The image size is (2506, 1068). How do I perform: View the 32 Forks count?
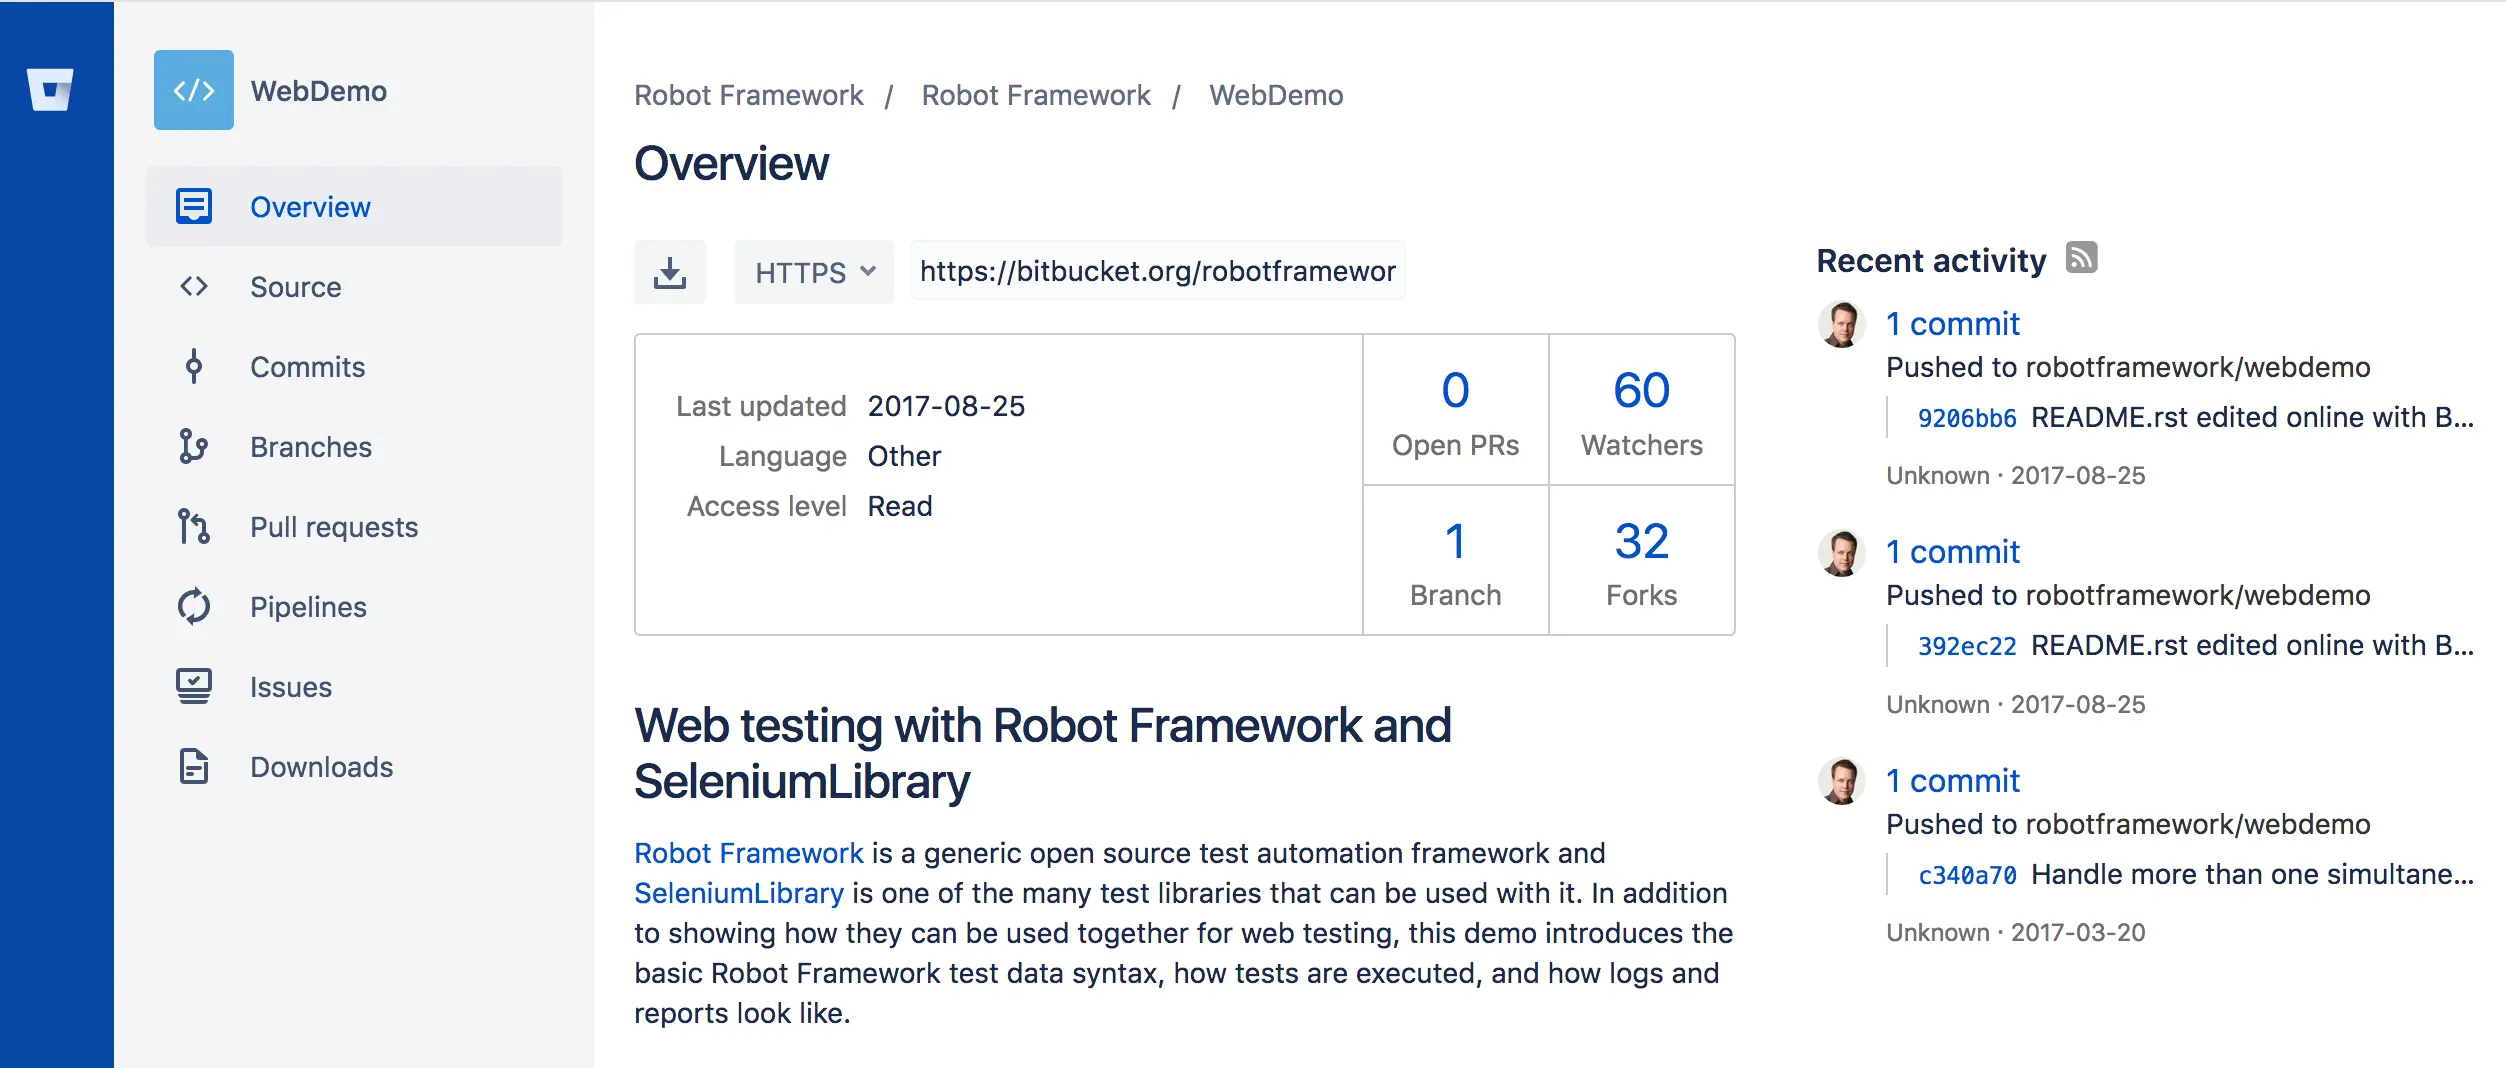1641,542
